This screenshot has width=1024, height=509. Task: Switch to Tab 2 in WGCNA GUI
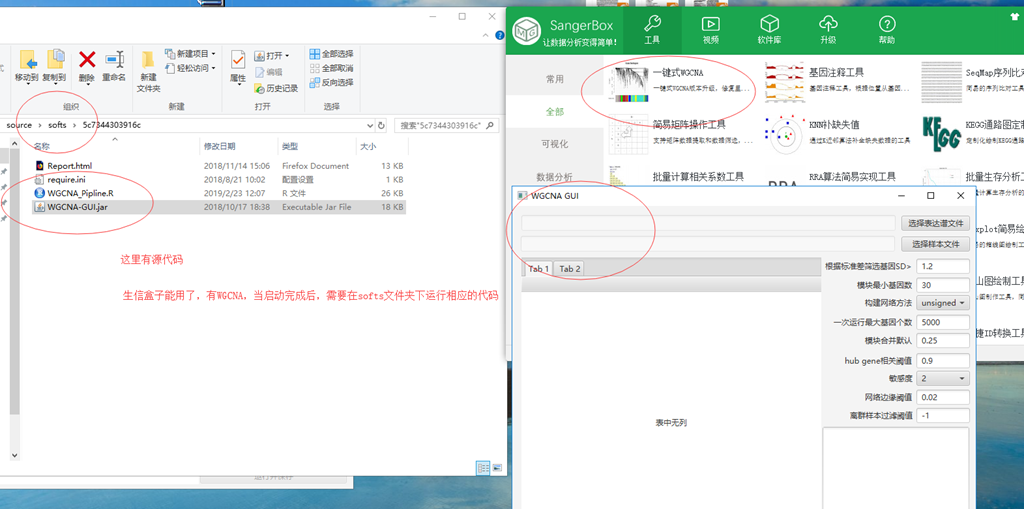coord(569,269)
